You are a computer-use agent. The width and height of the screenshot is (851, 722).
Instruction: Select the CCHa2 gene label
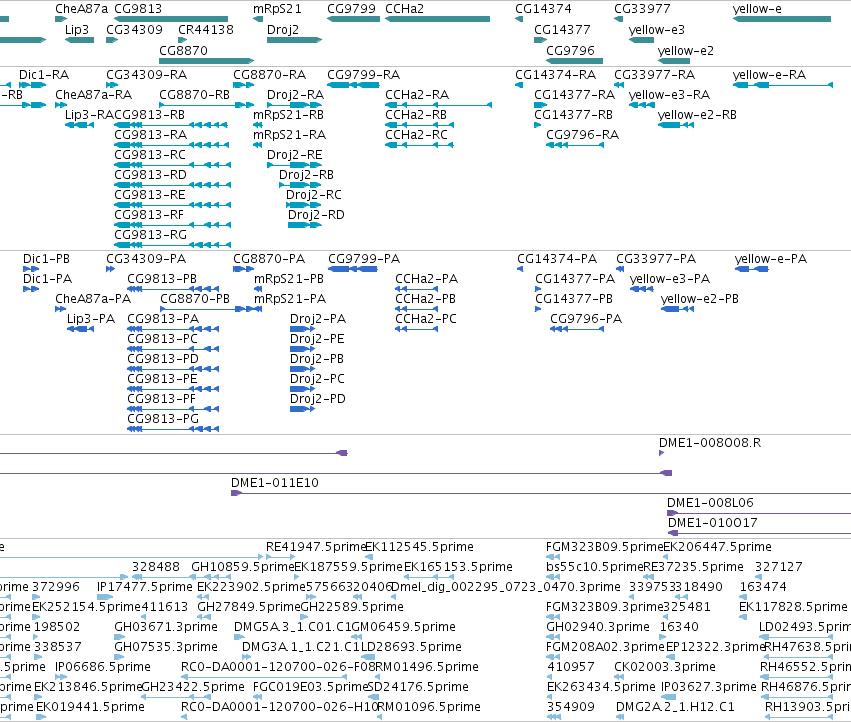[x=404, y=9]
